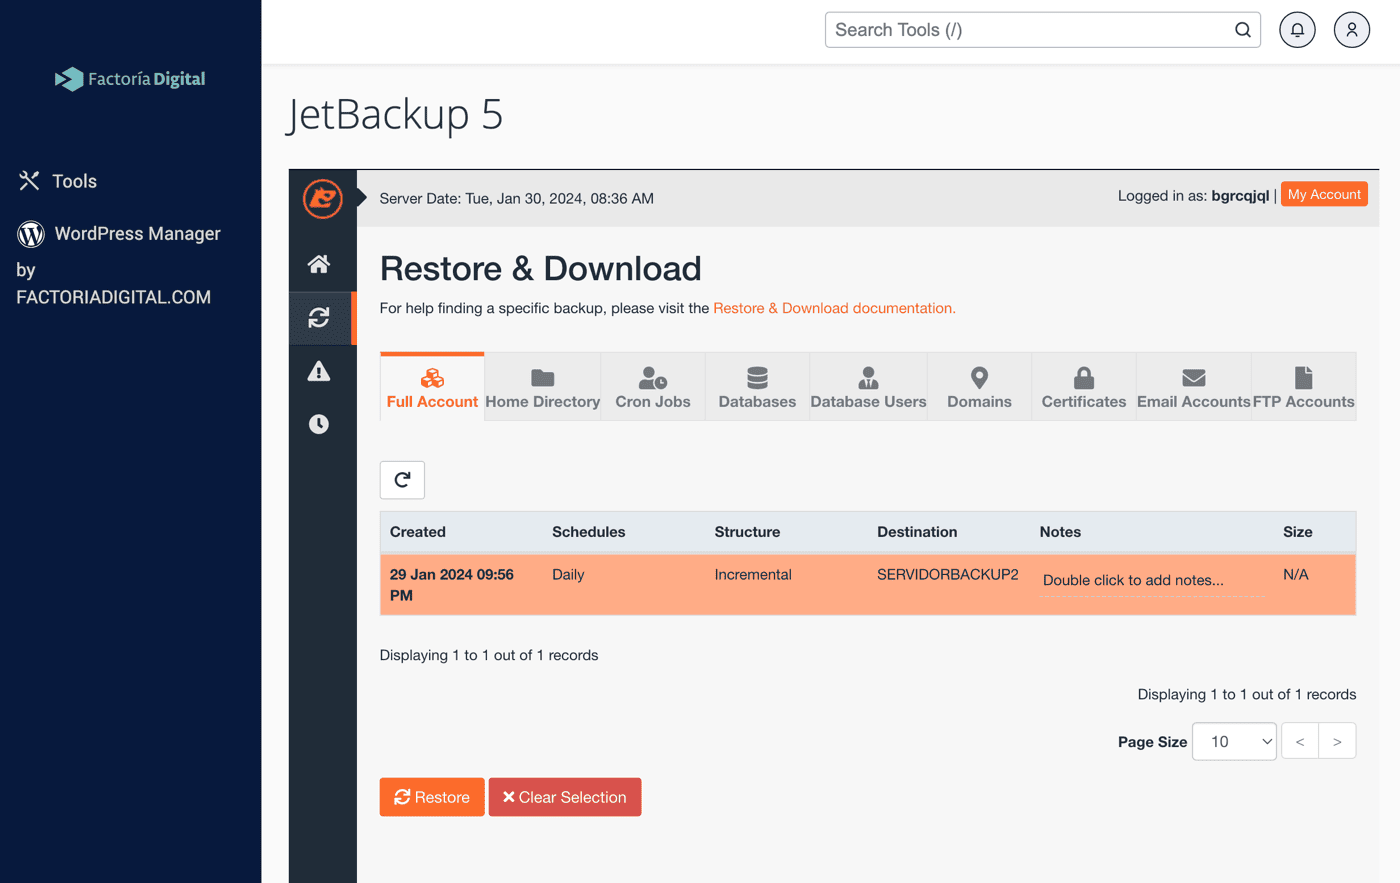Click the 'Double click to add notes...' field
Screen dimensions: 1400x883
1151,581
